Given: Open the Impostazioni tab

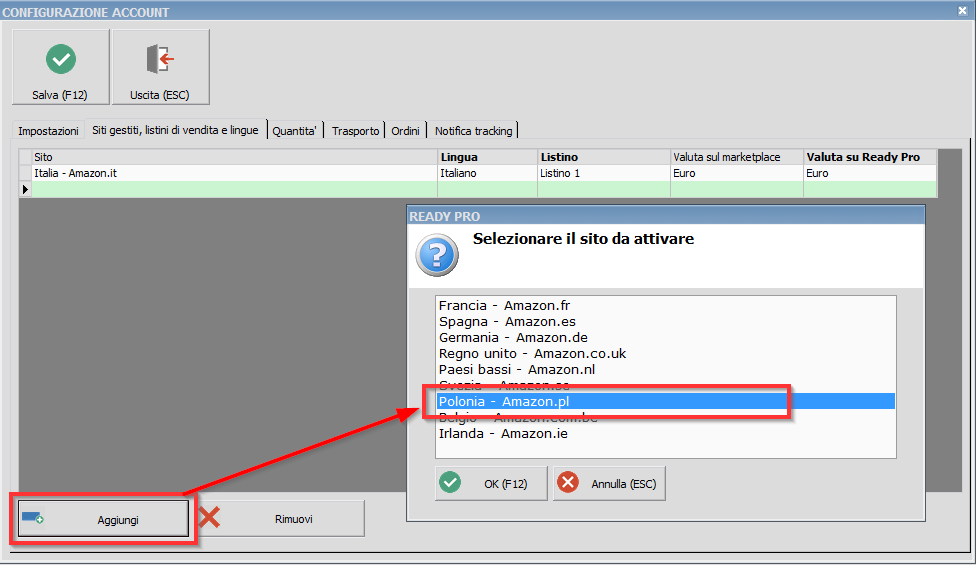Looking at the screenshot, I should [x=48, y=131].
